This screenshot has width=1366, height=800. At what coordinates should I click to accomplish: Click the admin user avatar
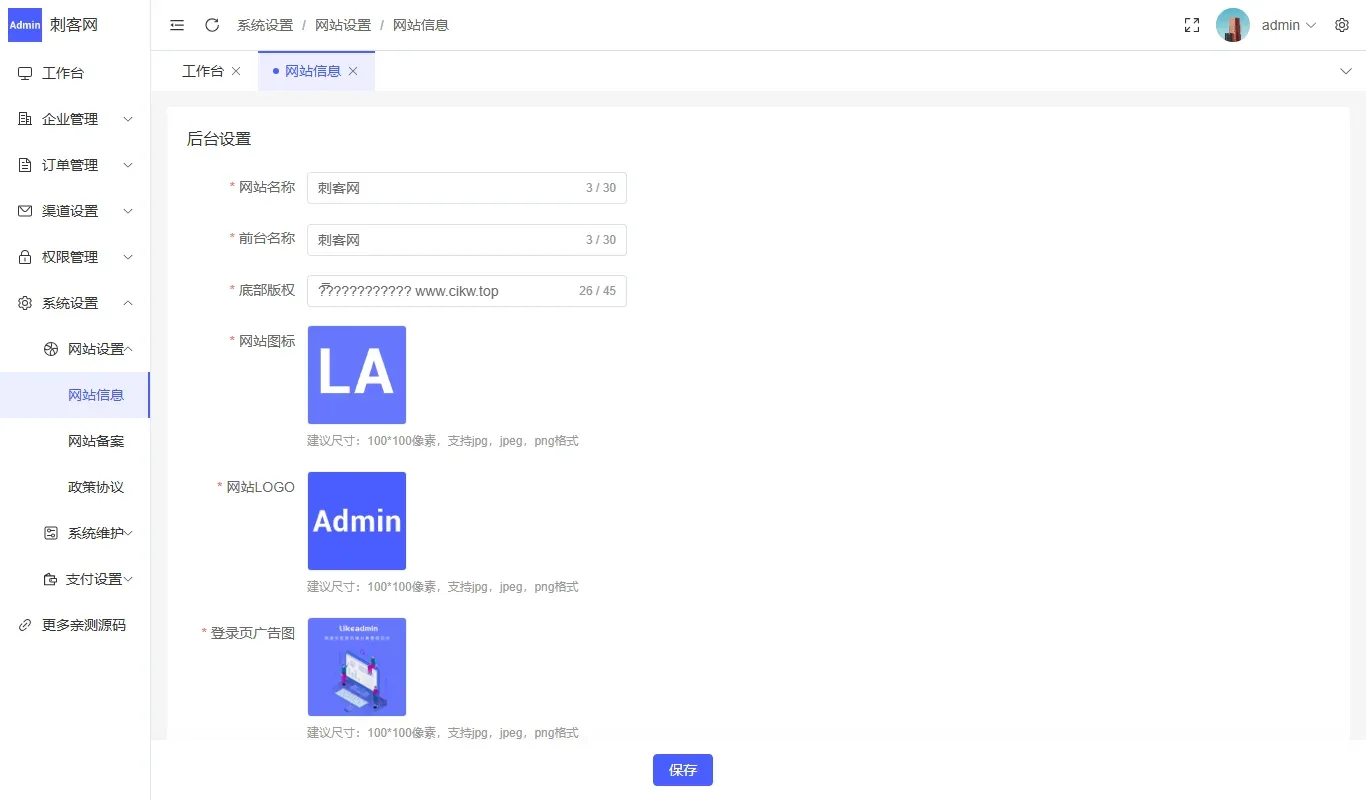click(1233, 25)
